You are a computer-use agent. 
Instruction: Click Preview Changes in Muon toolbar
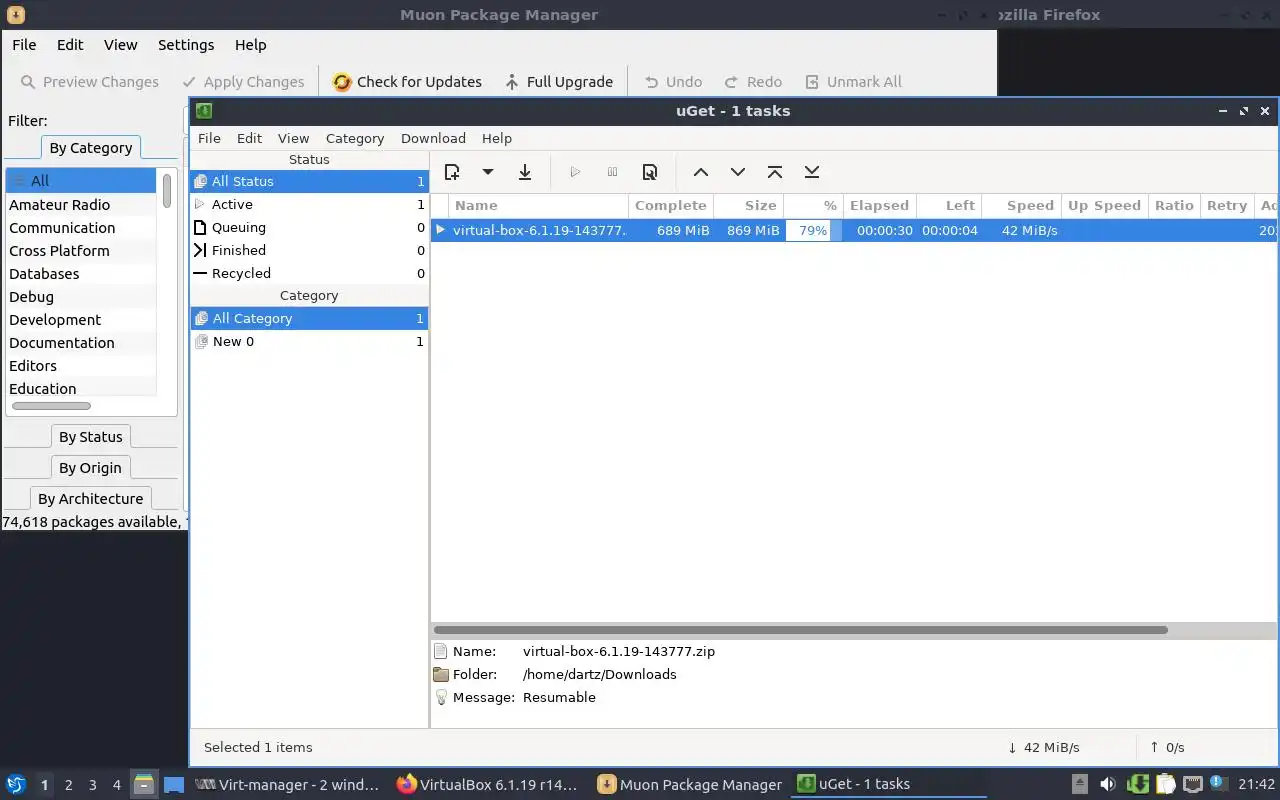point(89,82)
